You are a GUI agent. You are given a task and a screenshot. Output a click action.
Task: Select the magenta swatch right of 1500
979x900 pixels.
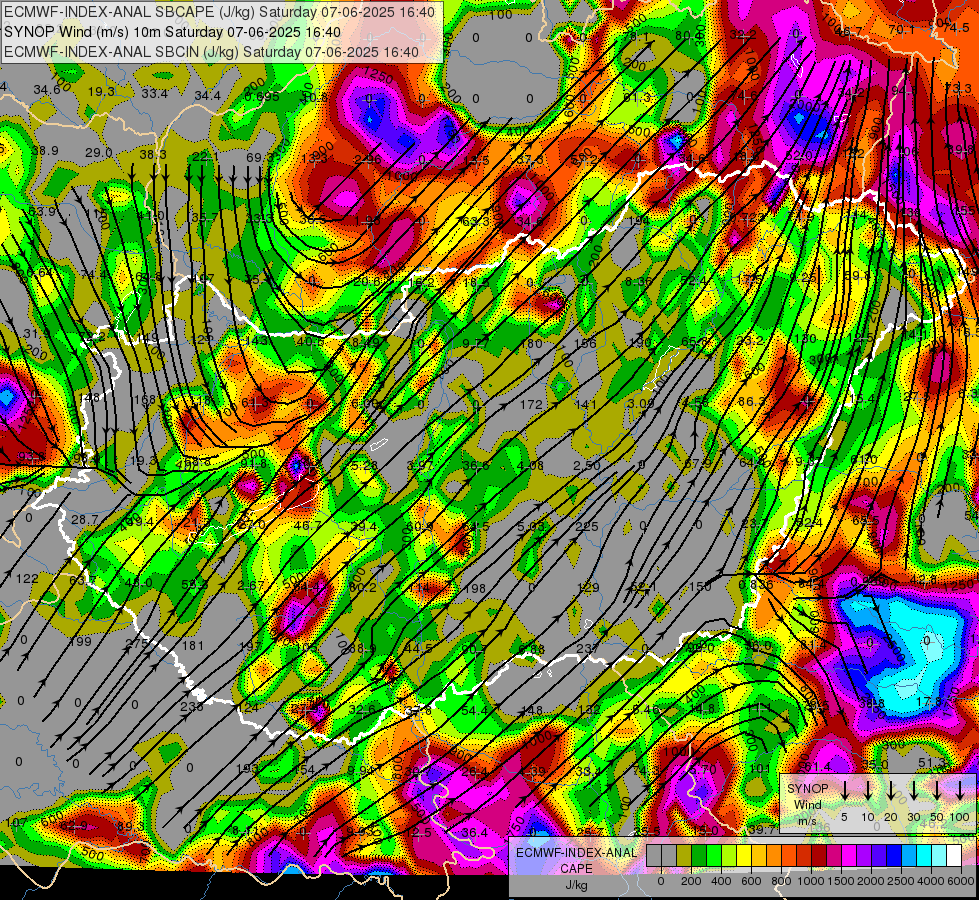pyautogui.click(x=849, y=856)
